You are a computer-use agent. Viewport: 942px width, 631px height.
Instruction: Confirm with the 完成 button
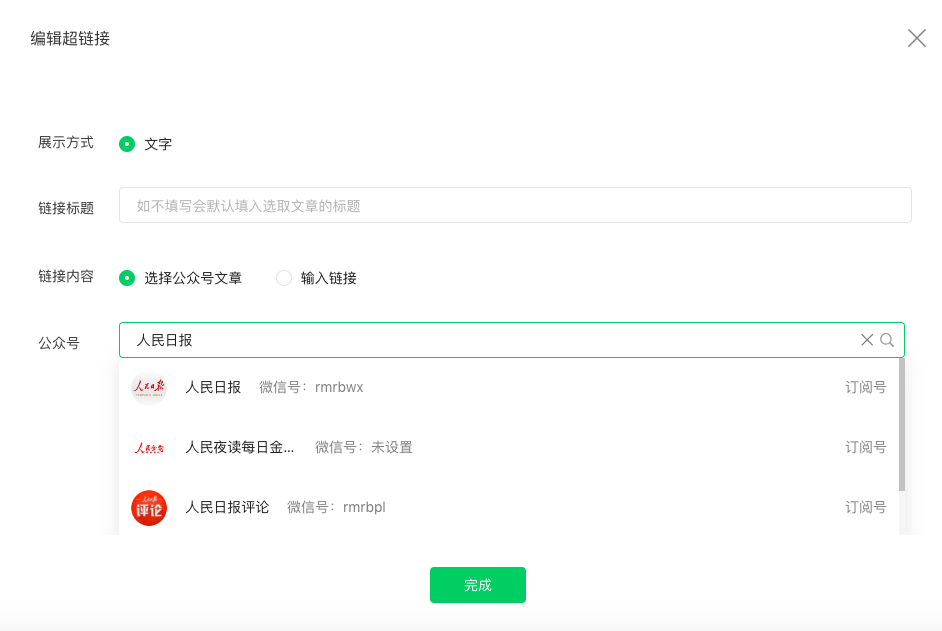point(478,585)
